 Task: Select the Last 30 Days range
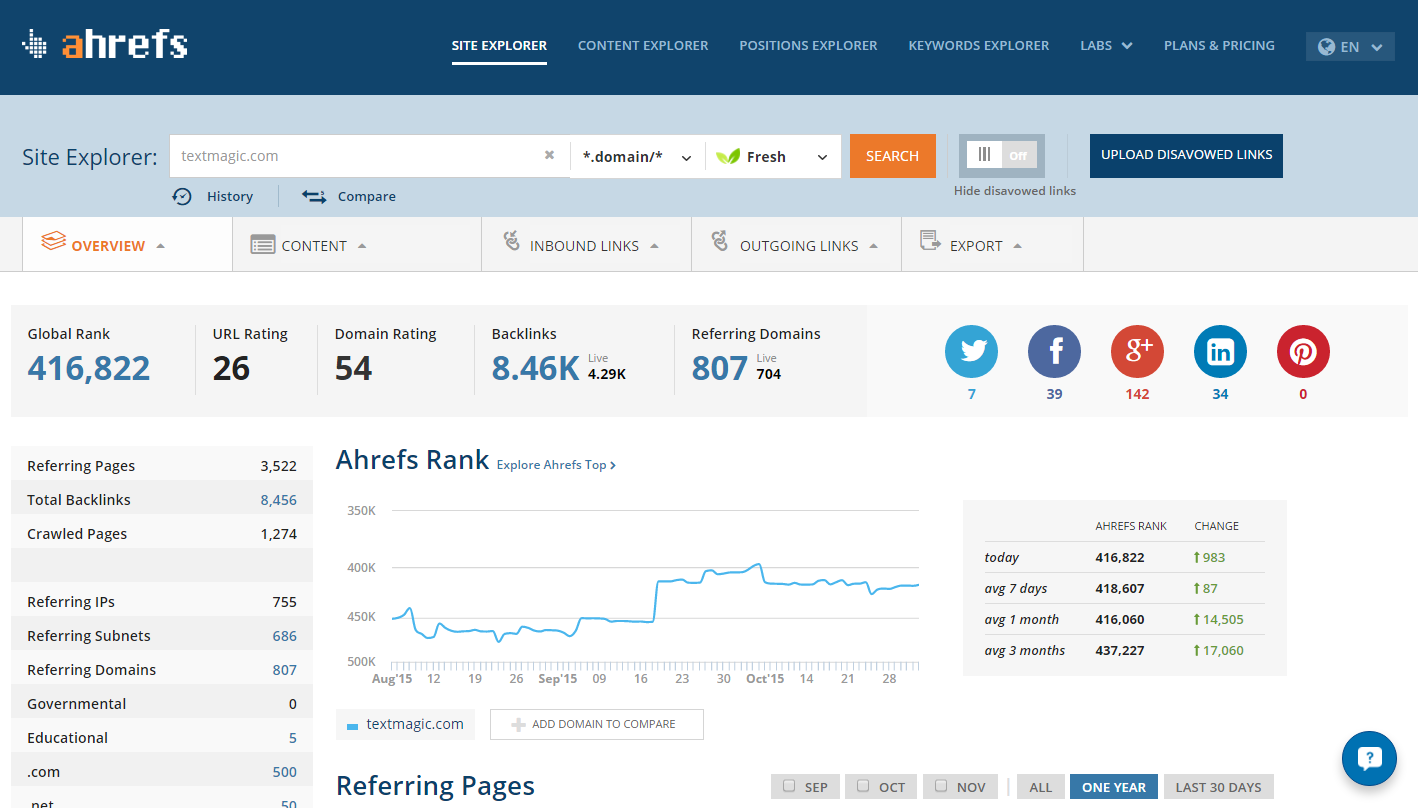[x=1218, y=787]
